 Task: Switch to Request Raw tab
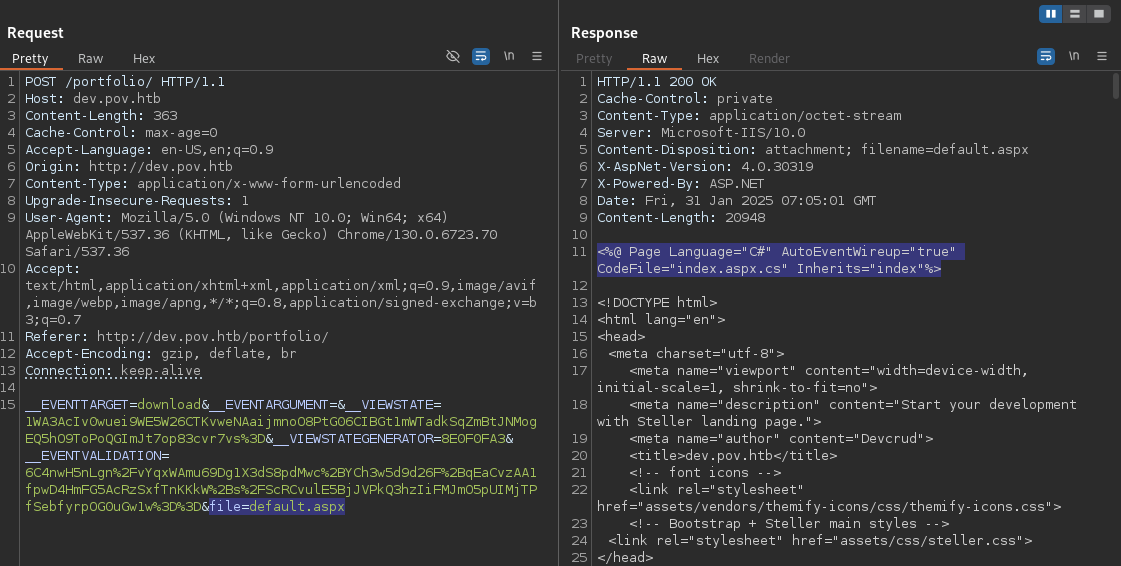coord(90,59)
